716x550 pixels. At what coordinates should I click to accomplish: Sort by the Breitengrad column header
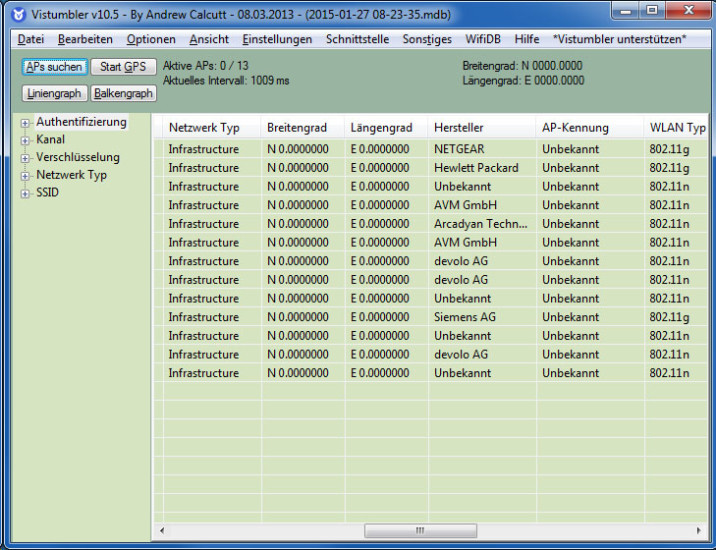tap(297, 128)
